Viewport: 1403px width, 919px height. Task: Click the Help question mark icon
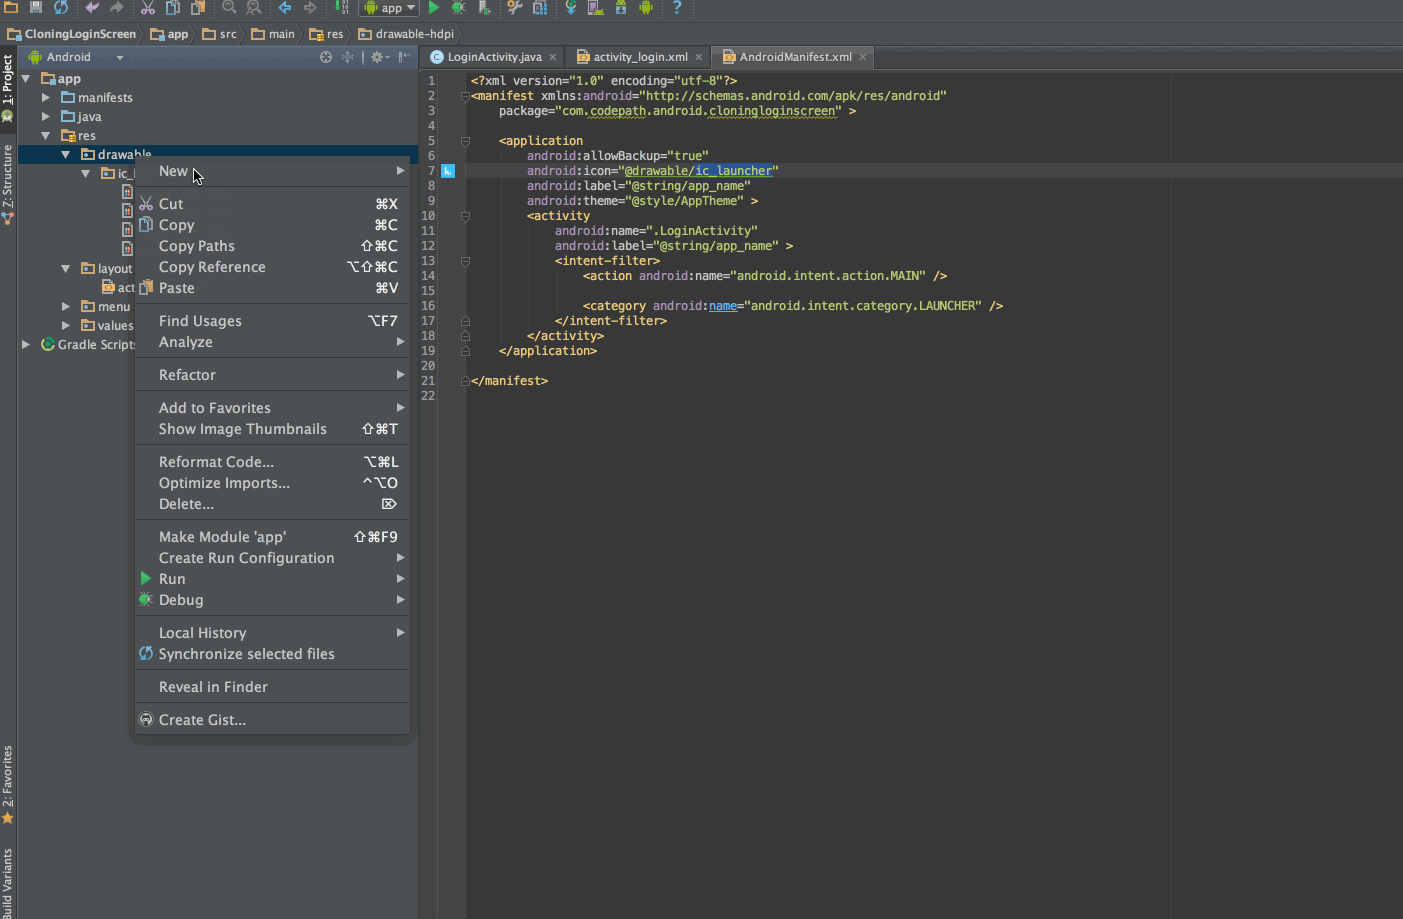677,8
